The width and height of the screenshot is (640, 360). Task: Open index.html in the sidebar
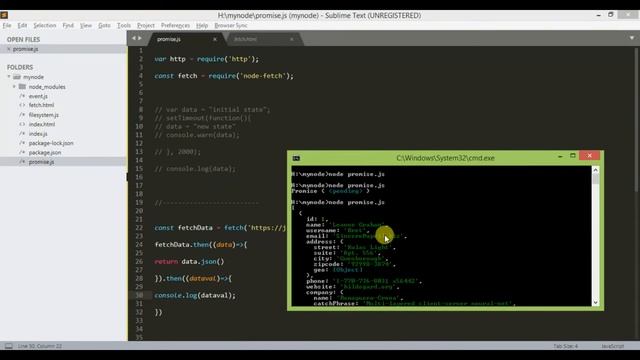tap(42, 124)
